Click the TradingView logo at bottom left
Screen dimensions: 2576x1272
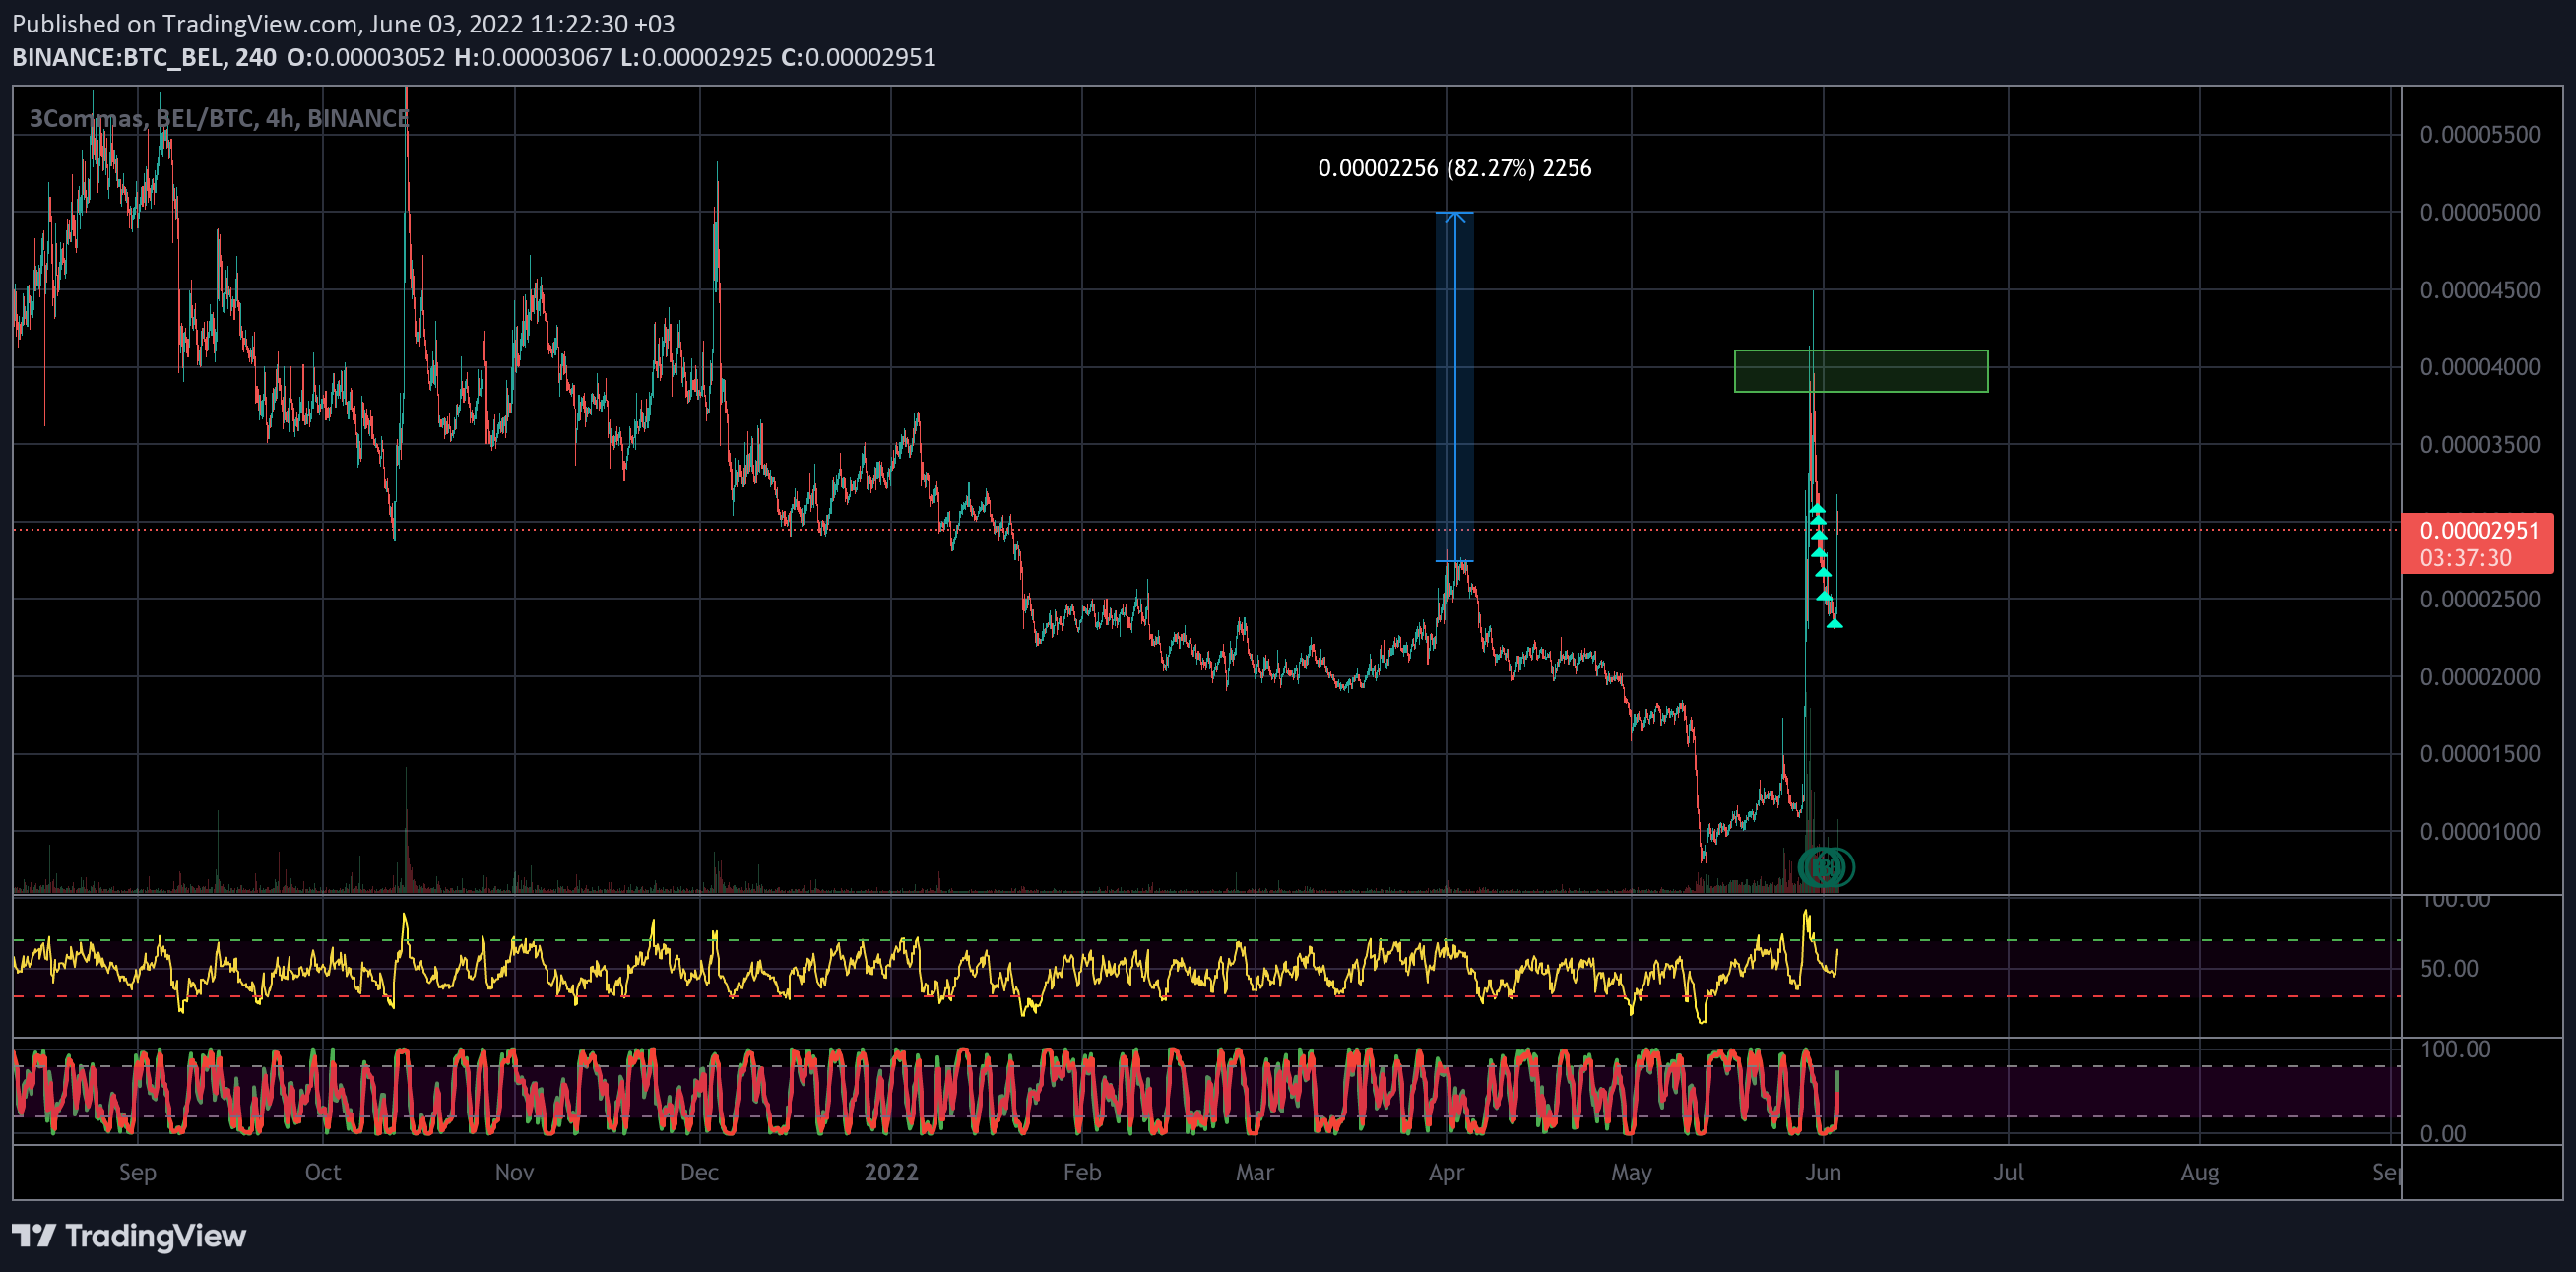click(x=129, y=1236)
